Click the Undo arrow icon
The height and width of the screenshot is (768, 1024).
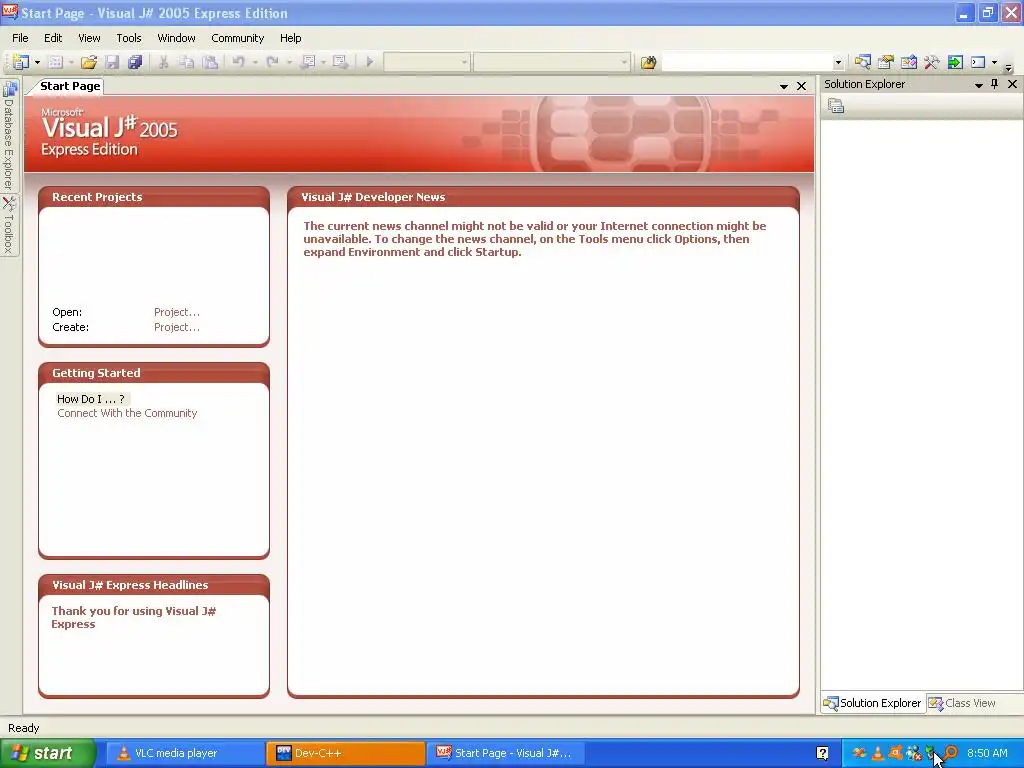pyautogui.click(x=238, y=62)
